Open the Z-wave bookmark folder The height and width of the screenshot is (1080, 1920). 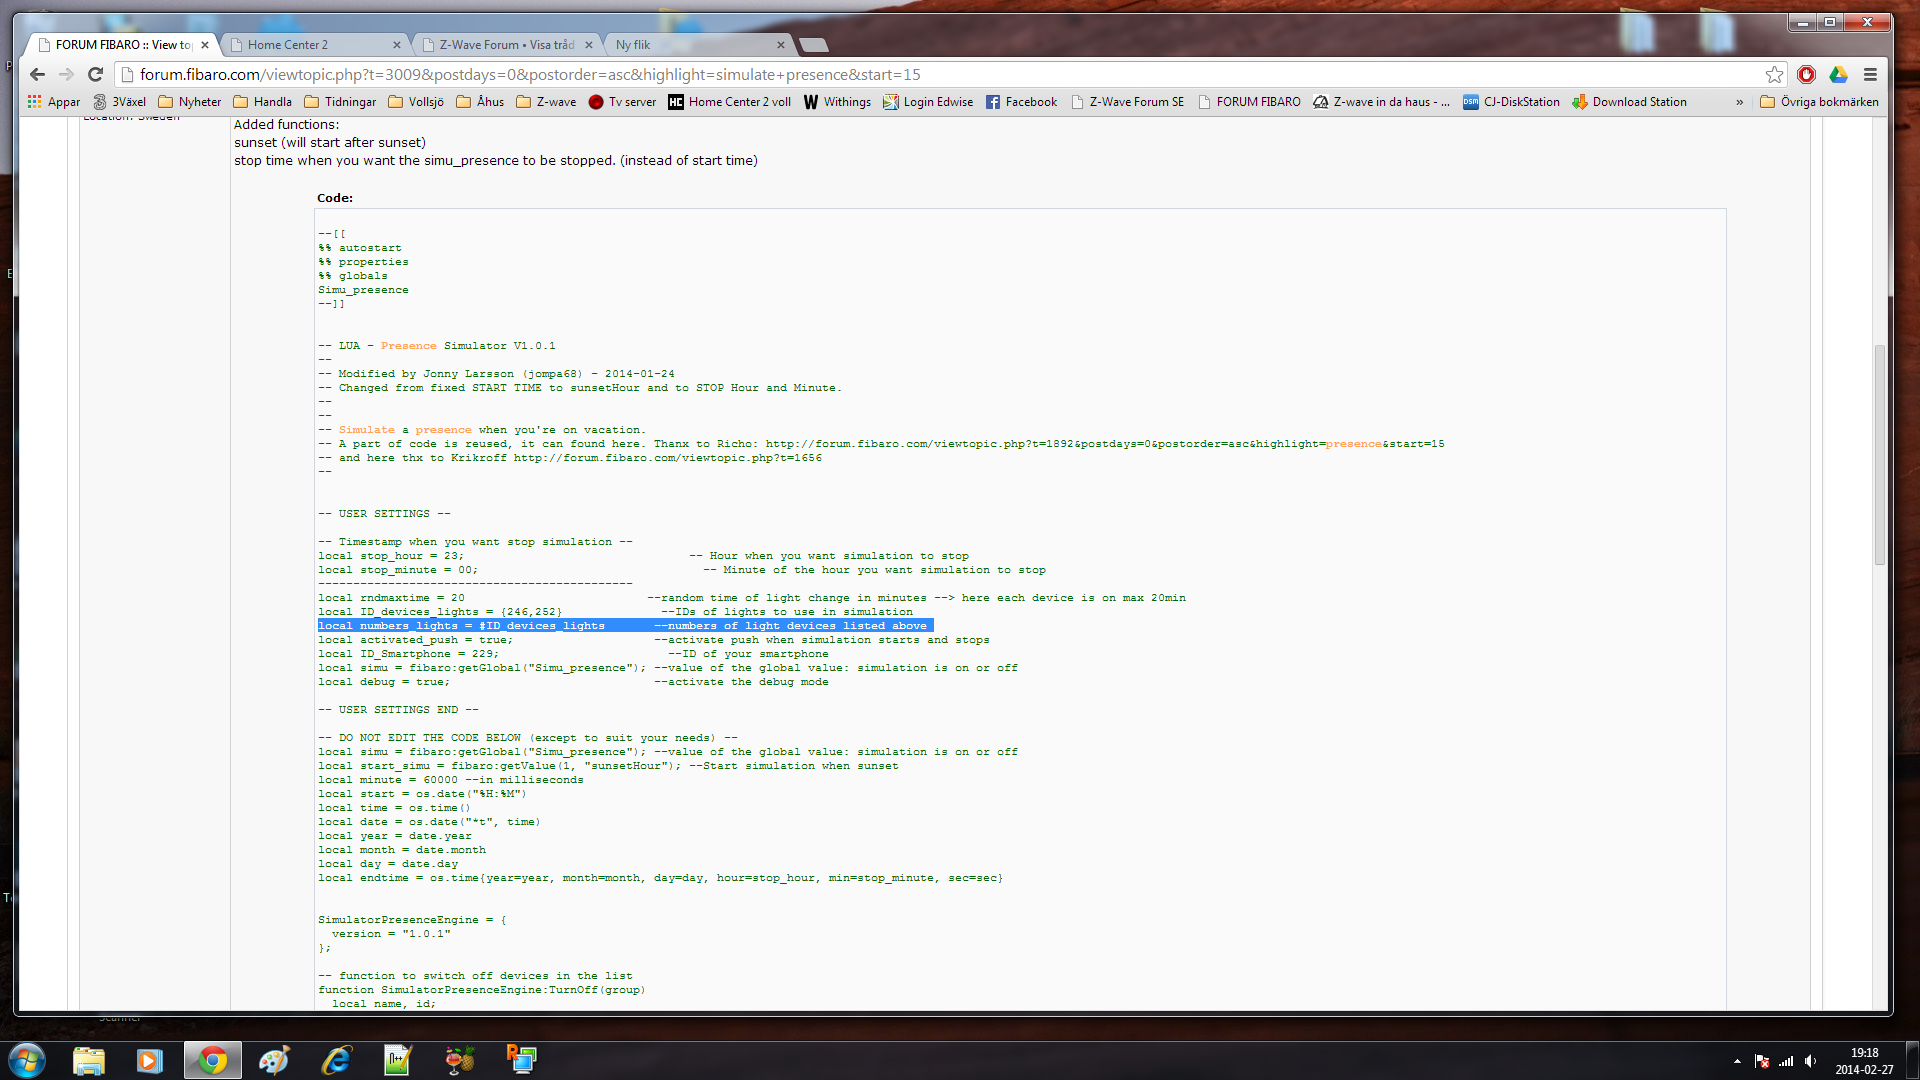[546, 102]
